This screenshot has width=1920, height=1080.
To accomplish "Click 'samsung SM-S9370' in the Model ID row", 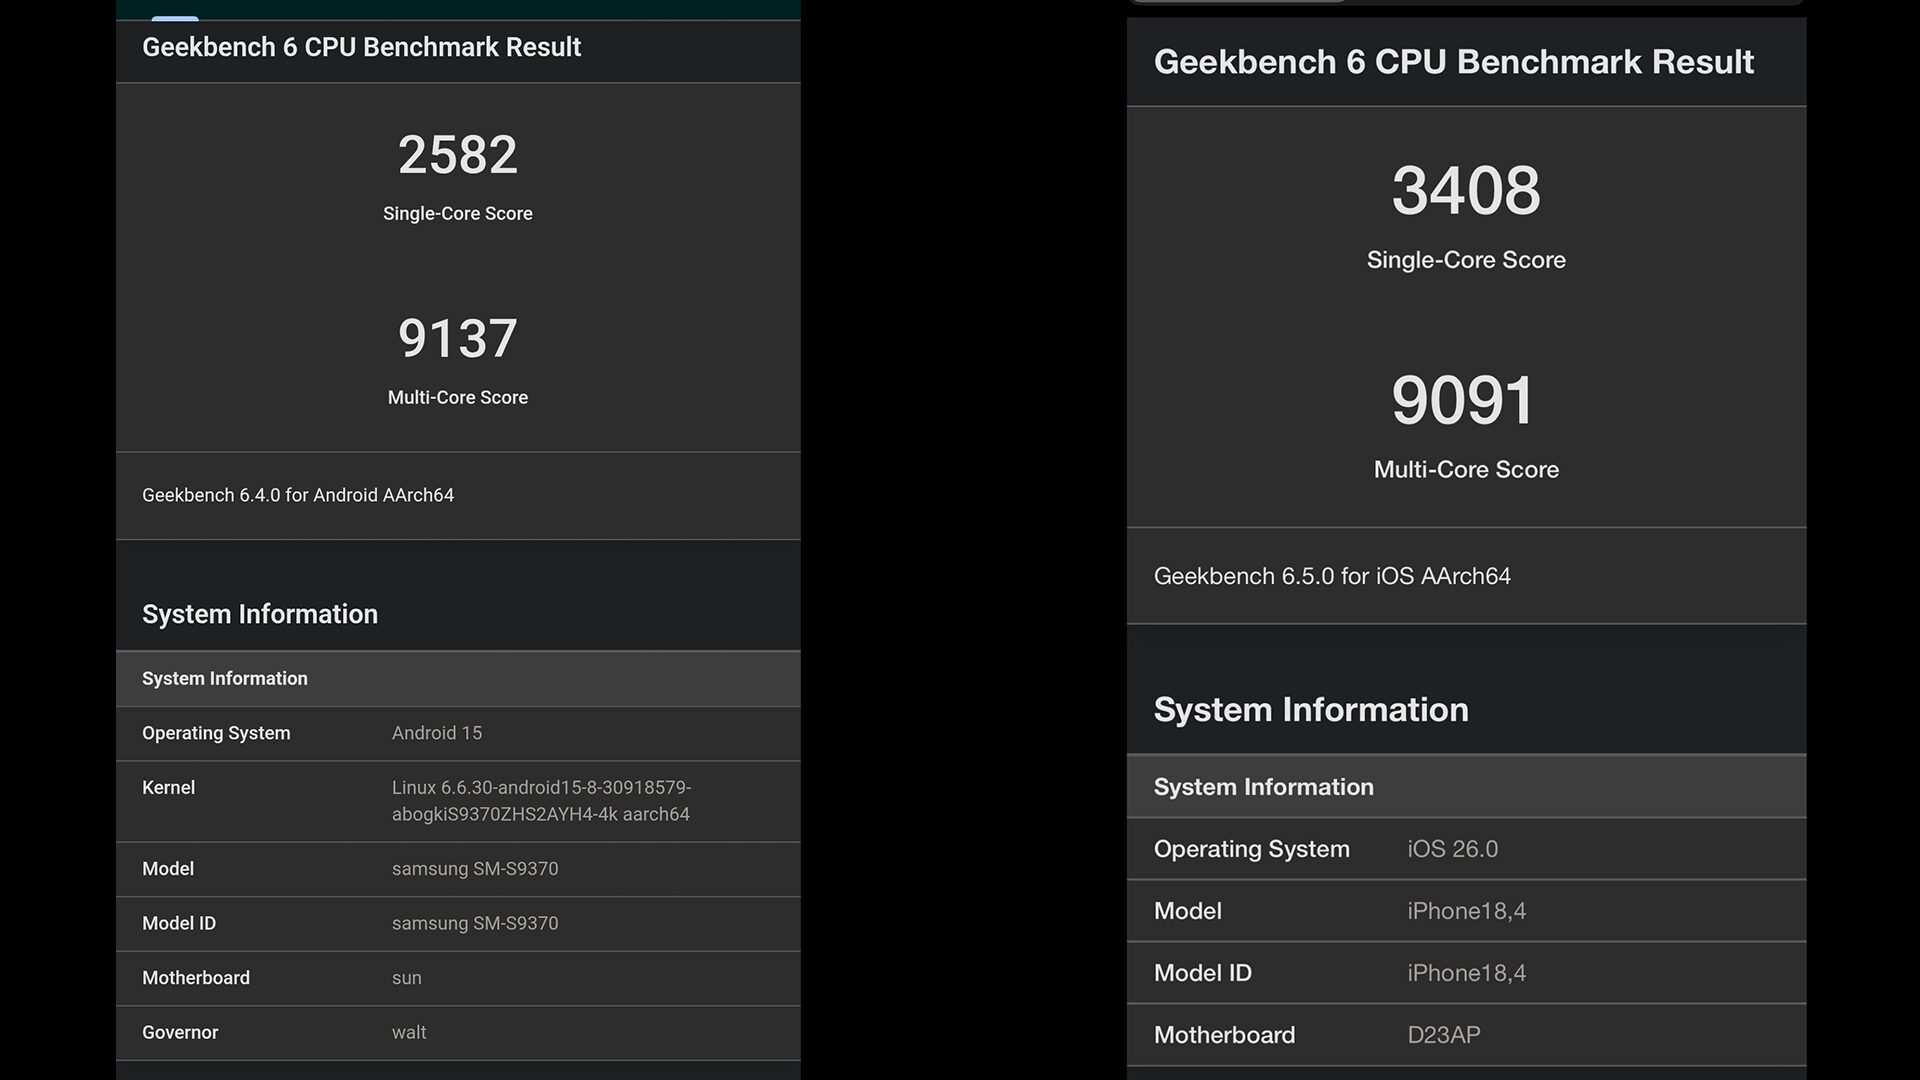I will tap(475, 923).
